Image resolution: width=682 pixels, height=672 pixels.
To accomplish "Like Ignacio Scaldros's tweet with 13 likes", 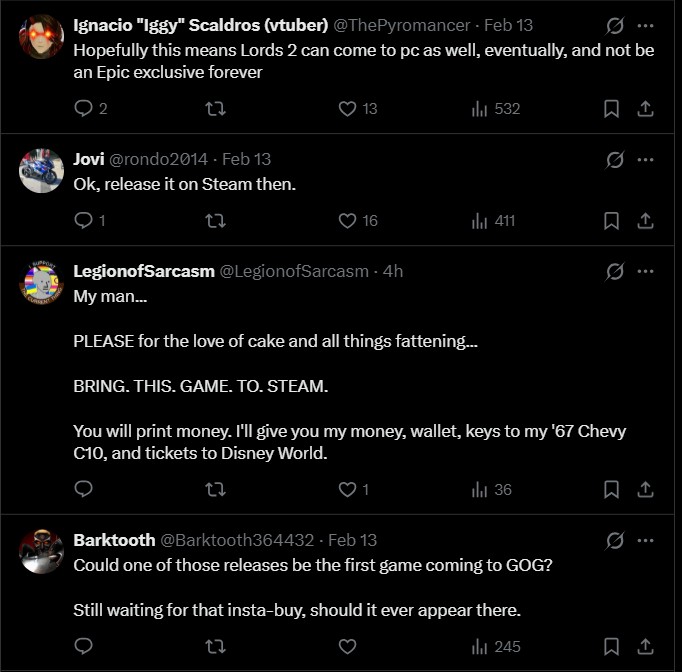I will click(x=348, y=108).
